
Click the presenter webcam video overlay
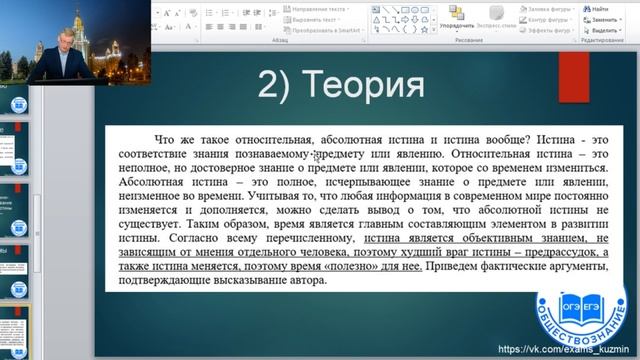(76, 42)
